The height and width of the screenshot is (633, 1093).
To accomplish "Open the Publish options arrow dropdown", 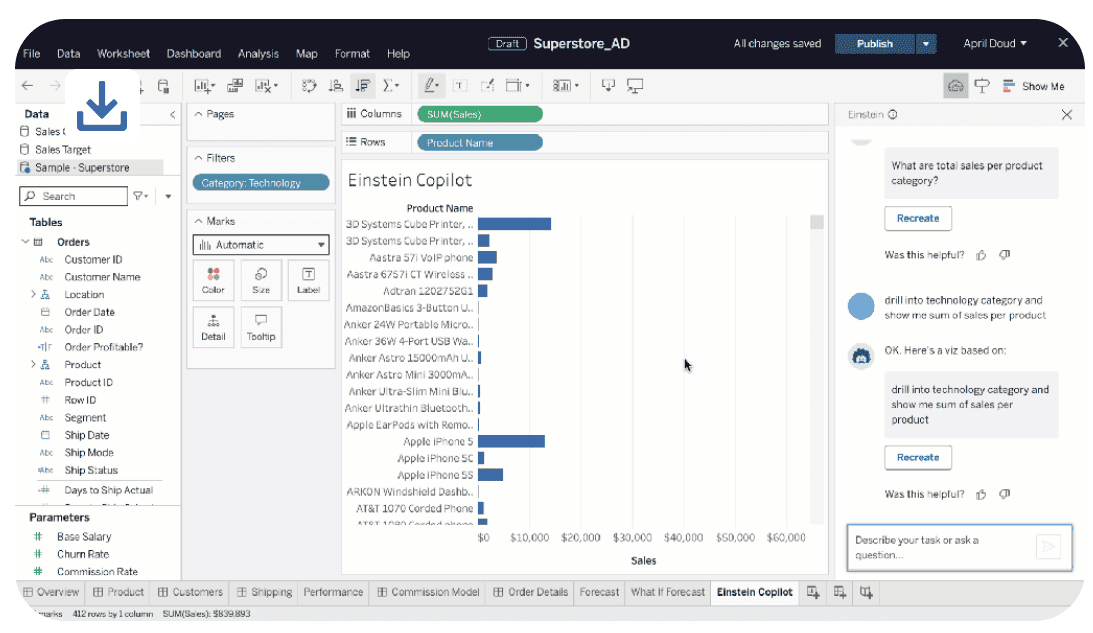I will point(926,44).
